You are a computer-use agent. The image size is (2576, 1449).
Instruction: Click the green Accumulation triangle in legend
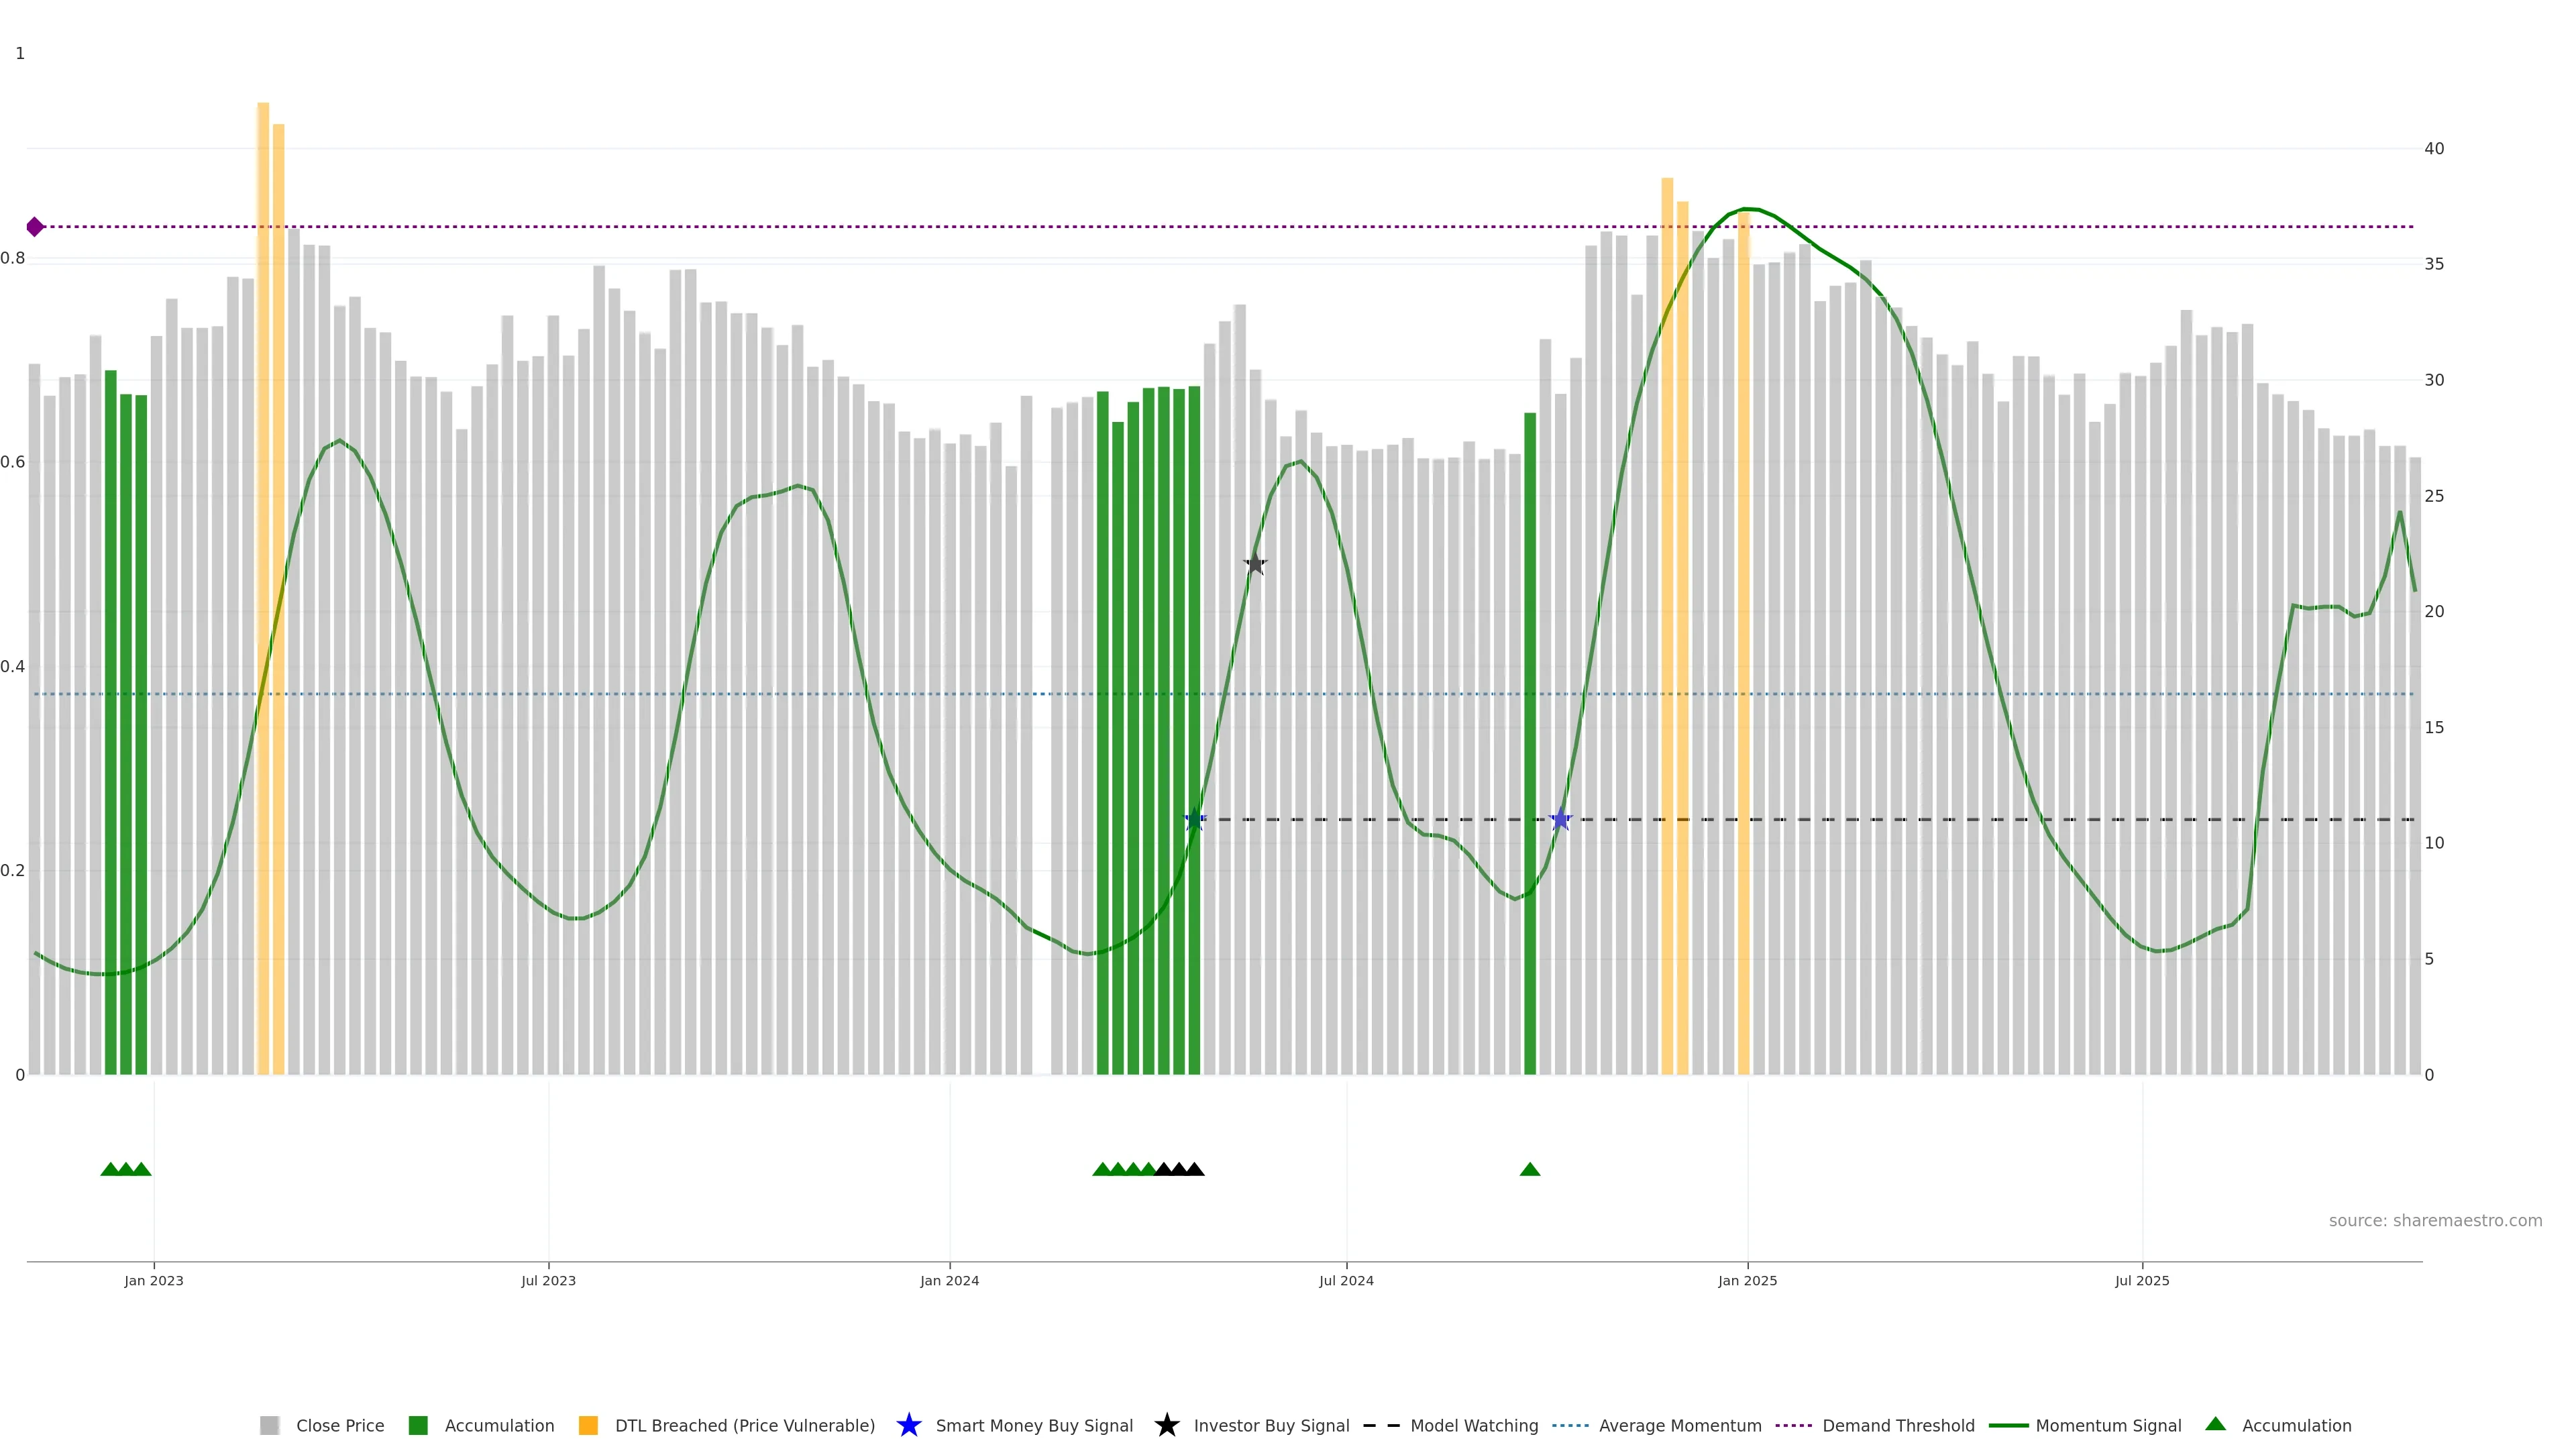point(2215,1424)
